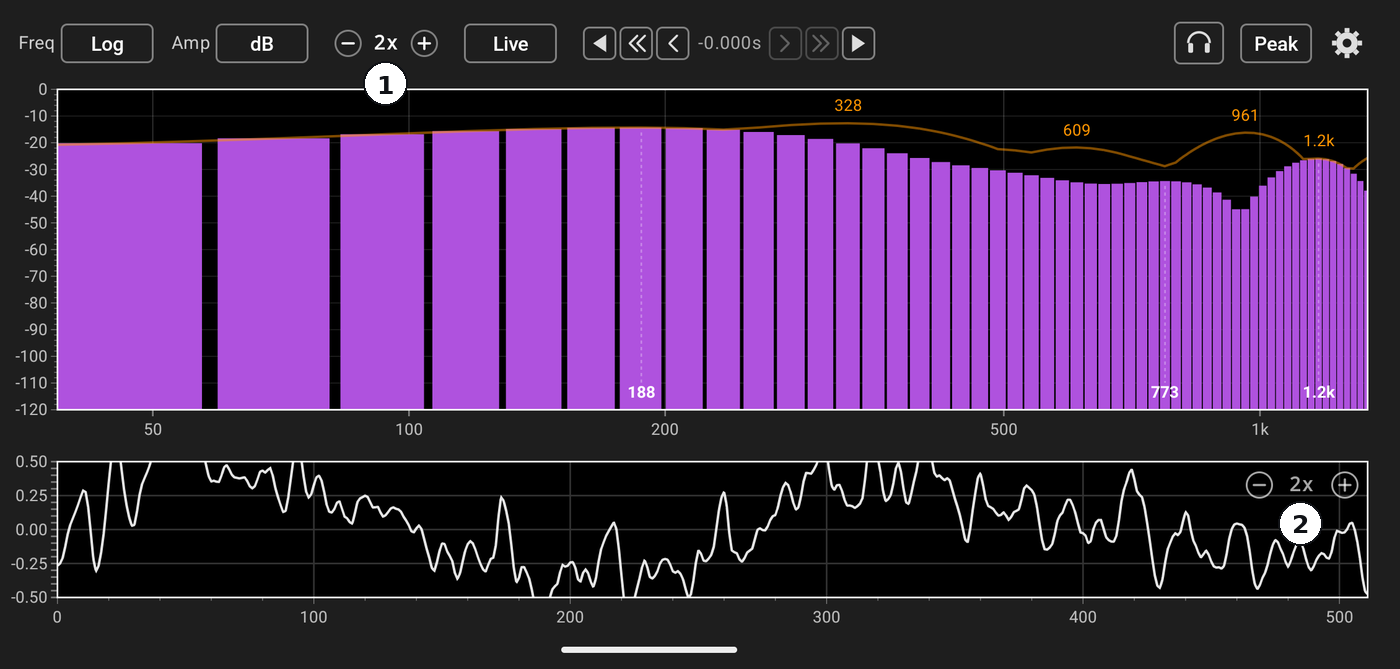Click the spectrum 2x zoom value
This screenshot has height=669, width=1400.
click(386, 44)
